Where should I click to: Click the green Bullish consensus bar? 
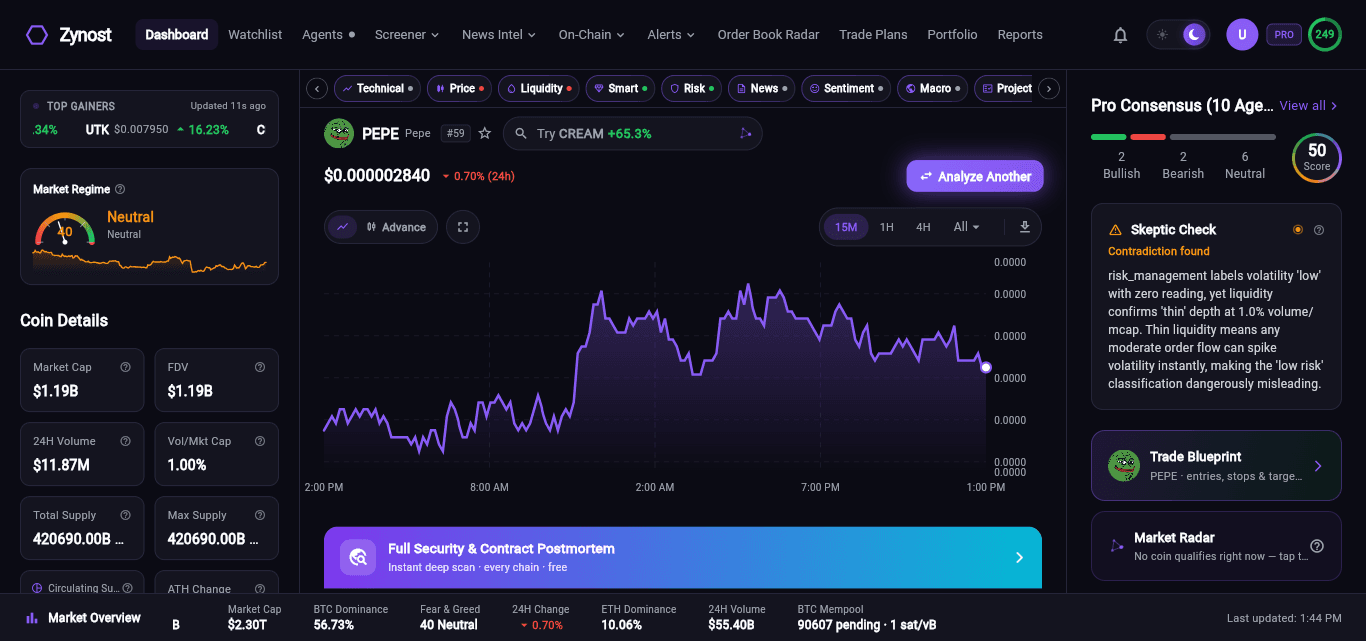(1109, 137)
